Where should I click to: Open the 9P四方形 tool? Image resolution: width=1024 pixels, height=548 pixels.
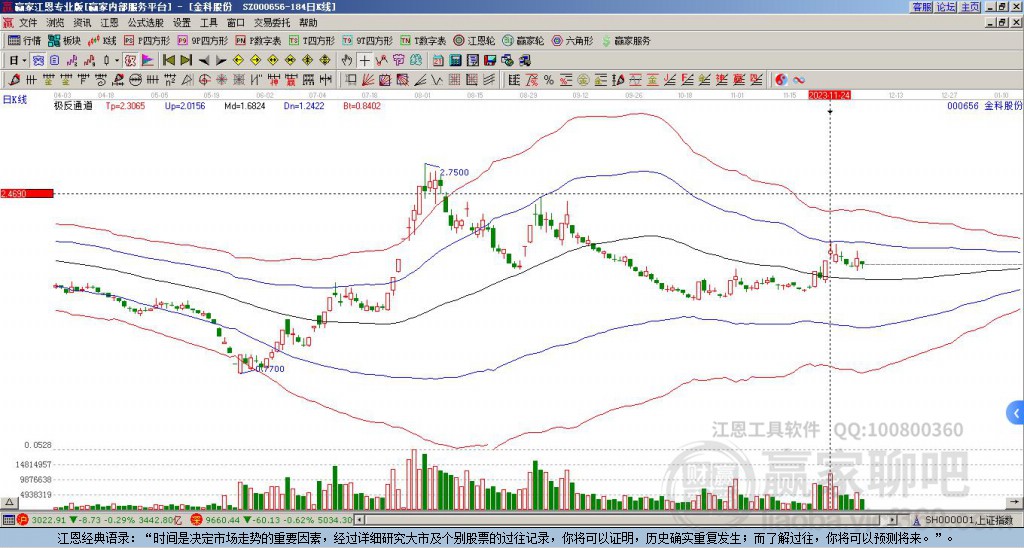pos(202,40)
